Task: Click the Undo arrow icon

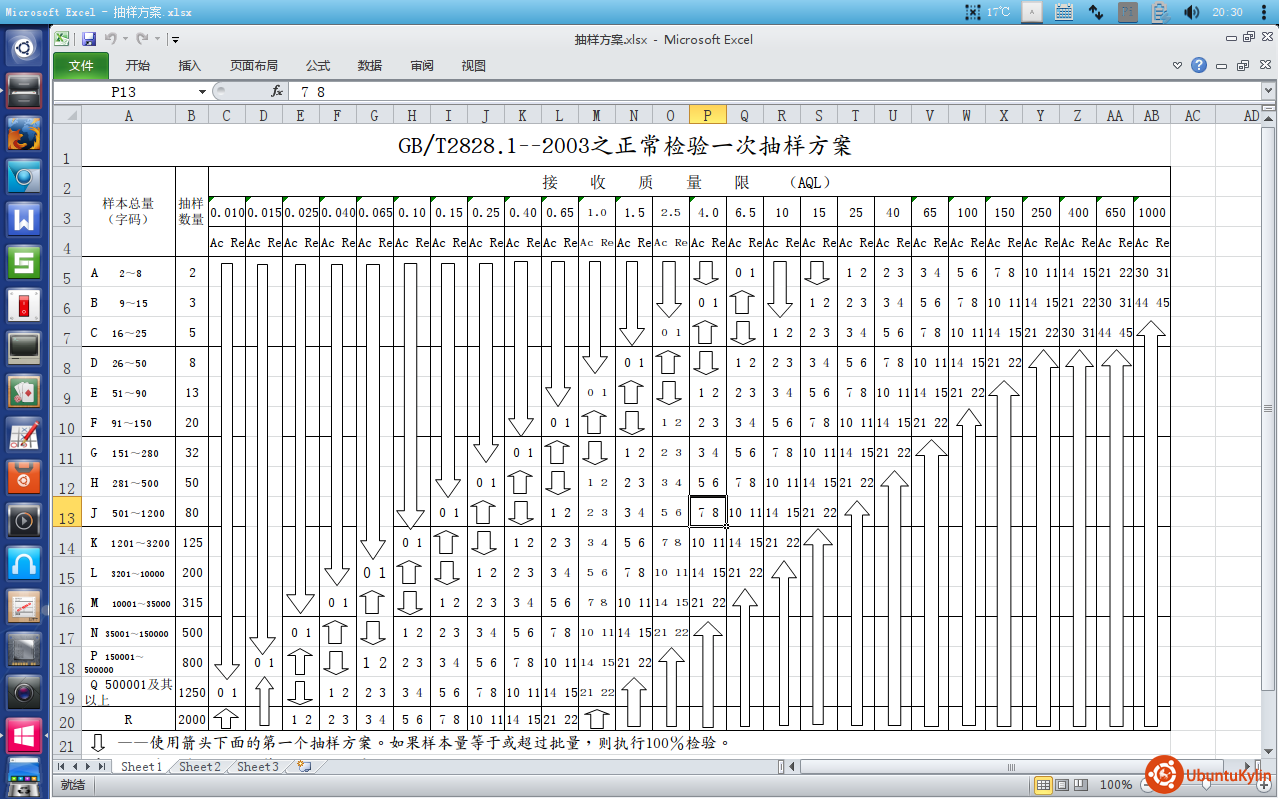Action: click(110, 39)
